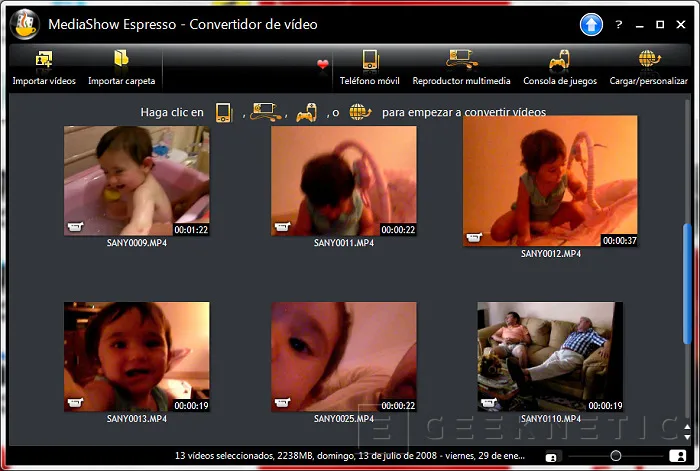Viewport: 700px width, 471px height.
Task: Click the Importar vídeos toolbar icon
Action: point(44,58)
